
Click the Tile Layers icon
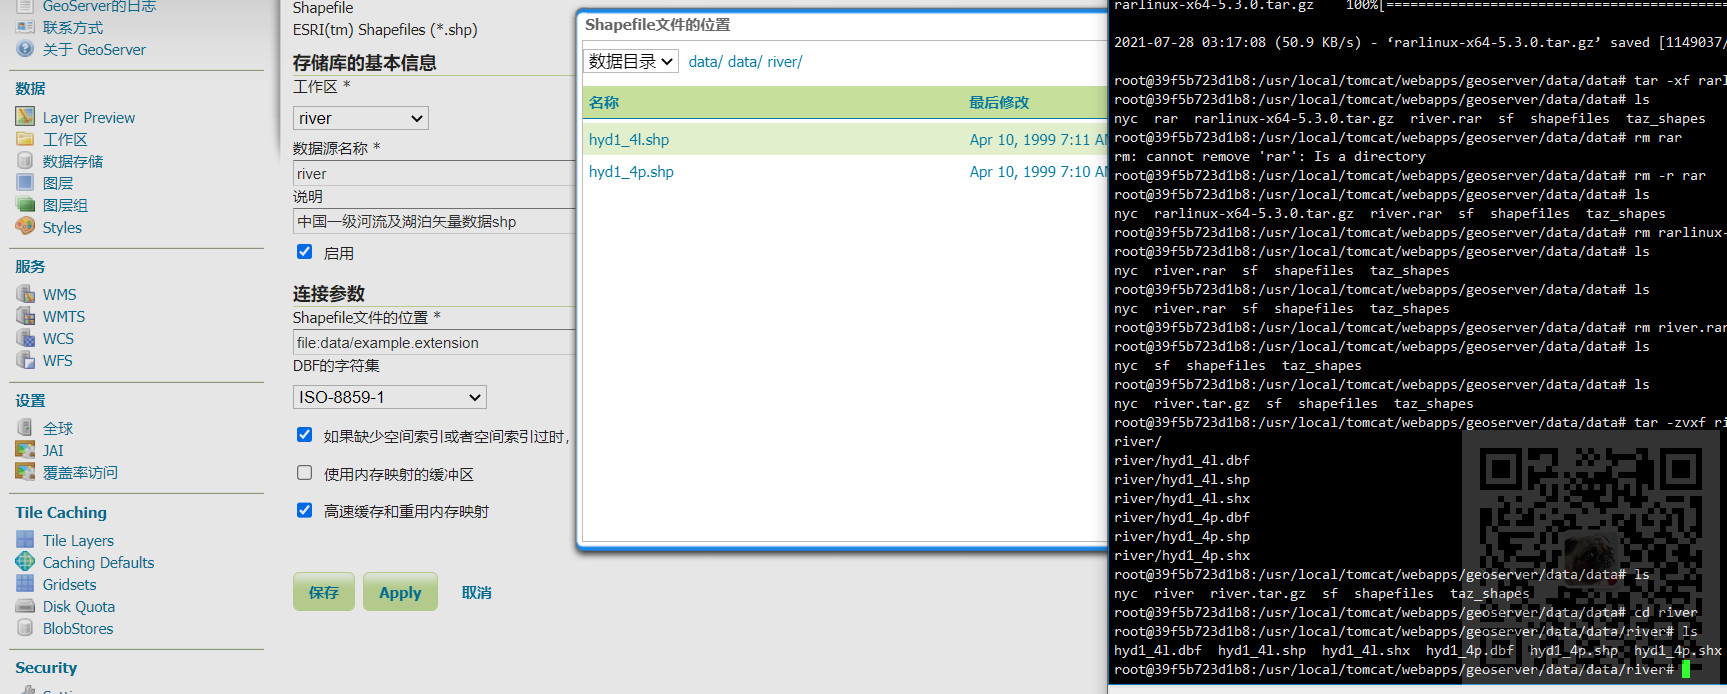[25, 540]
